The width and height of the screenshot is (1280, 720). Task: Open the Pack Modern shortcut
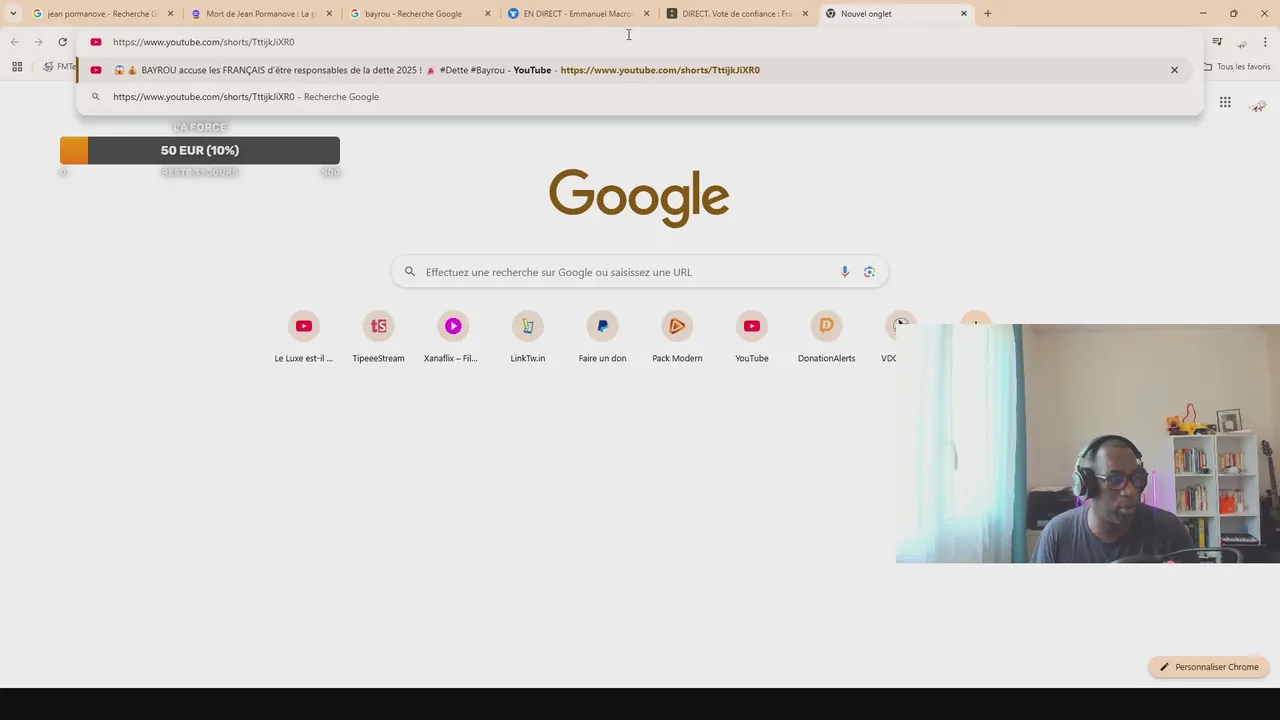tap(677, 336)
